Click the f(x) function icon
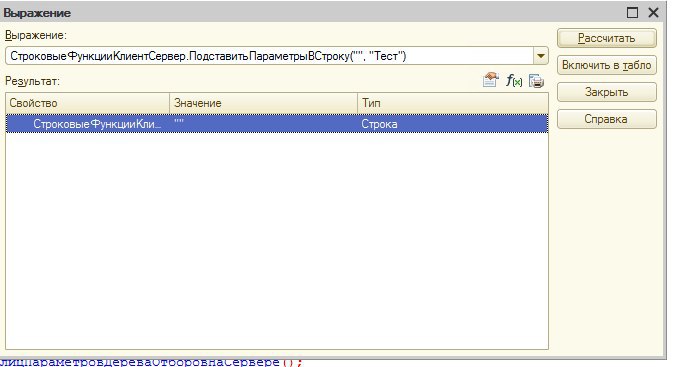The image size is (680, 367). click(x=514, y=81)
